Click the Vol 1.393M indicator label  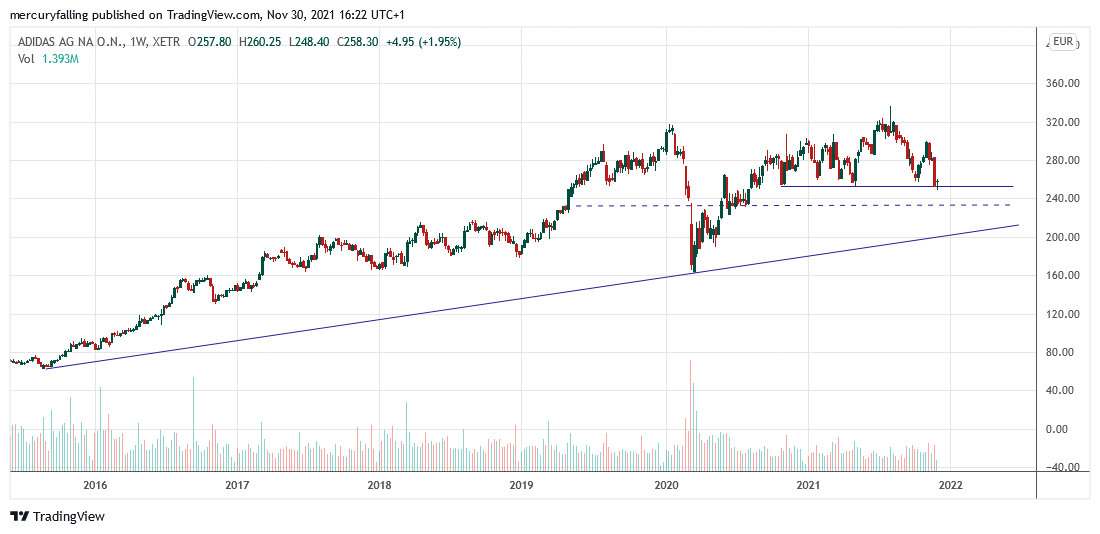pos(47,59)
